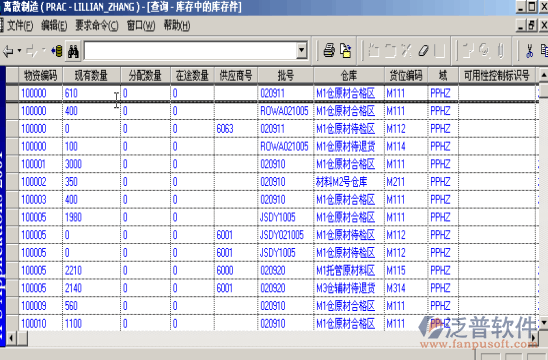548x360 pixels.
Task: Click the 材料M2号仓库 warehouse cell
Action: point(341,182)
